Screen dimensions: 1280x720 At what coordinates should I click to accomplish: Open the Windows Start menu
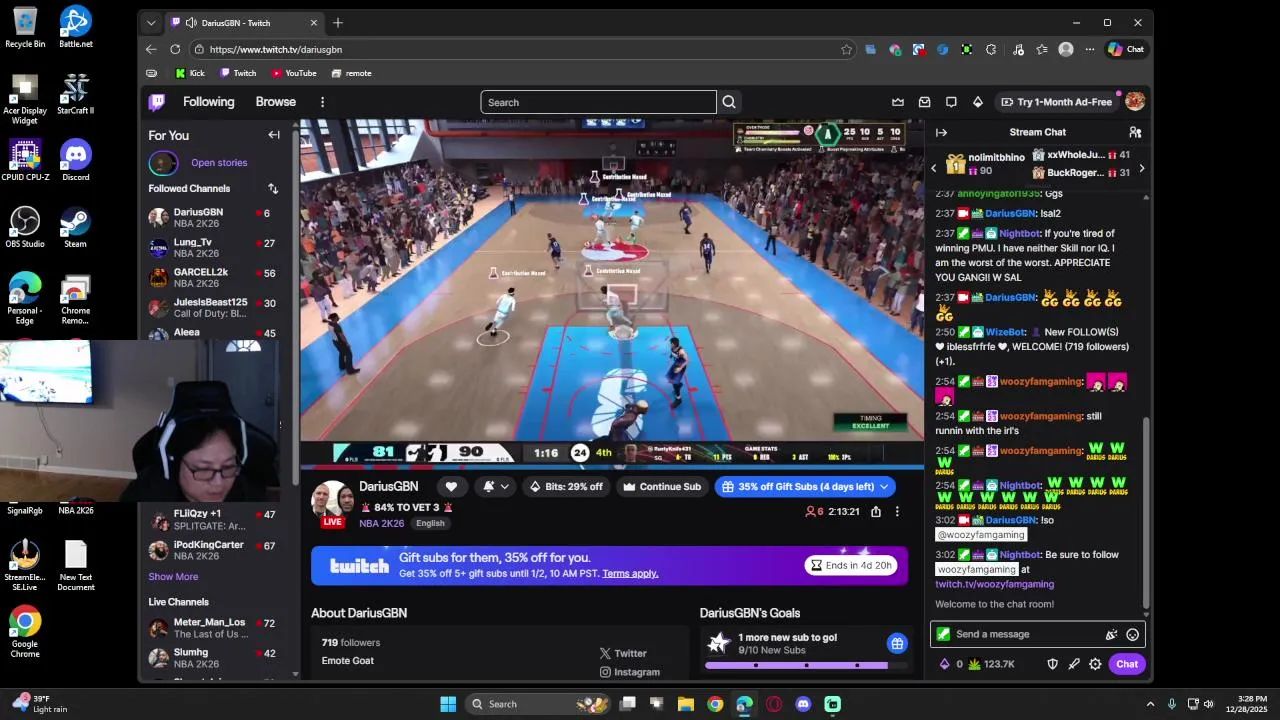pyautogui.click(x=448, y=704)
